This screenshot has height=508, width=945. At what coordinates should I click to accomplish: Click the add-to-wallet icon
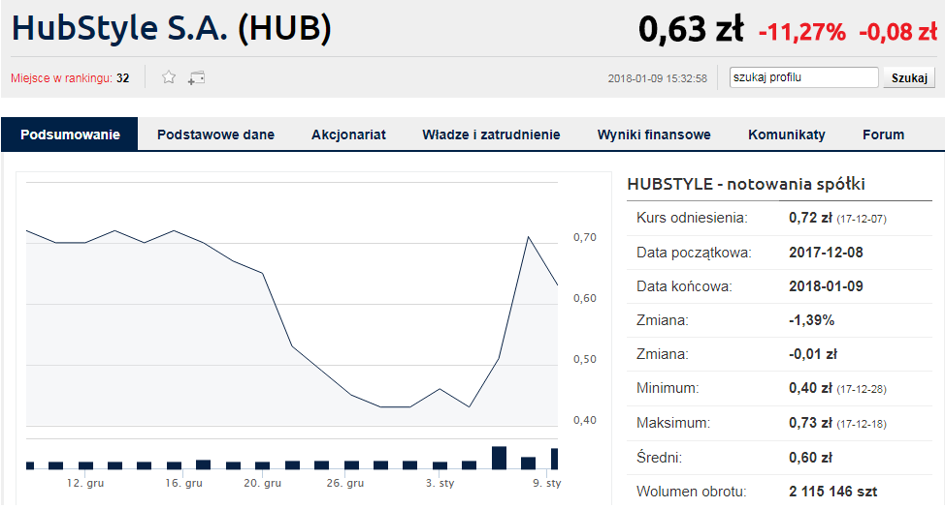[x=196, y=78]
